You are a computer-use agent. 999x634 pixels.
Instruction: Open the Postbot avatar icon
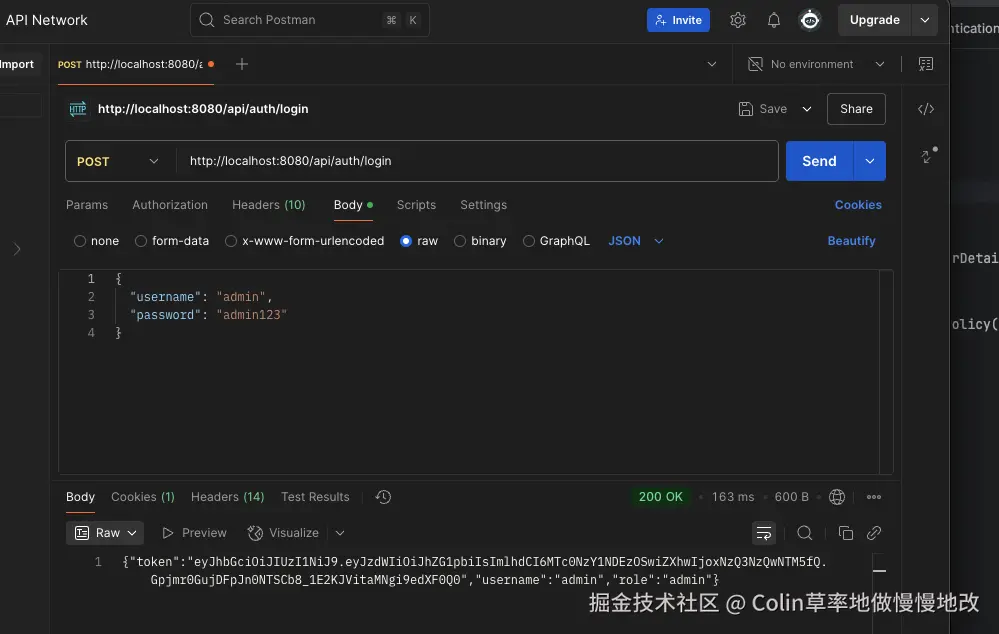point(810,20)
